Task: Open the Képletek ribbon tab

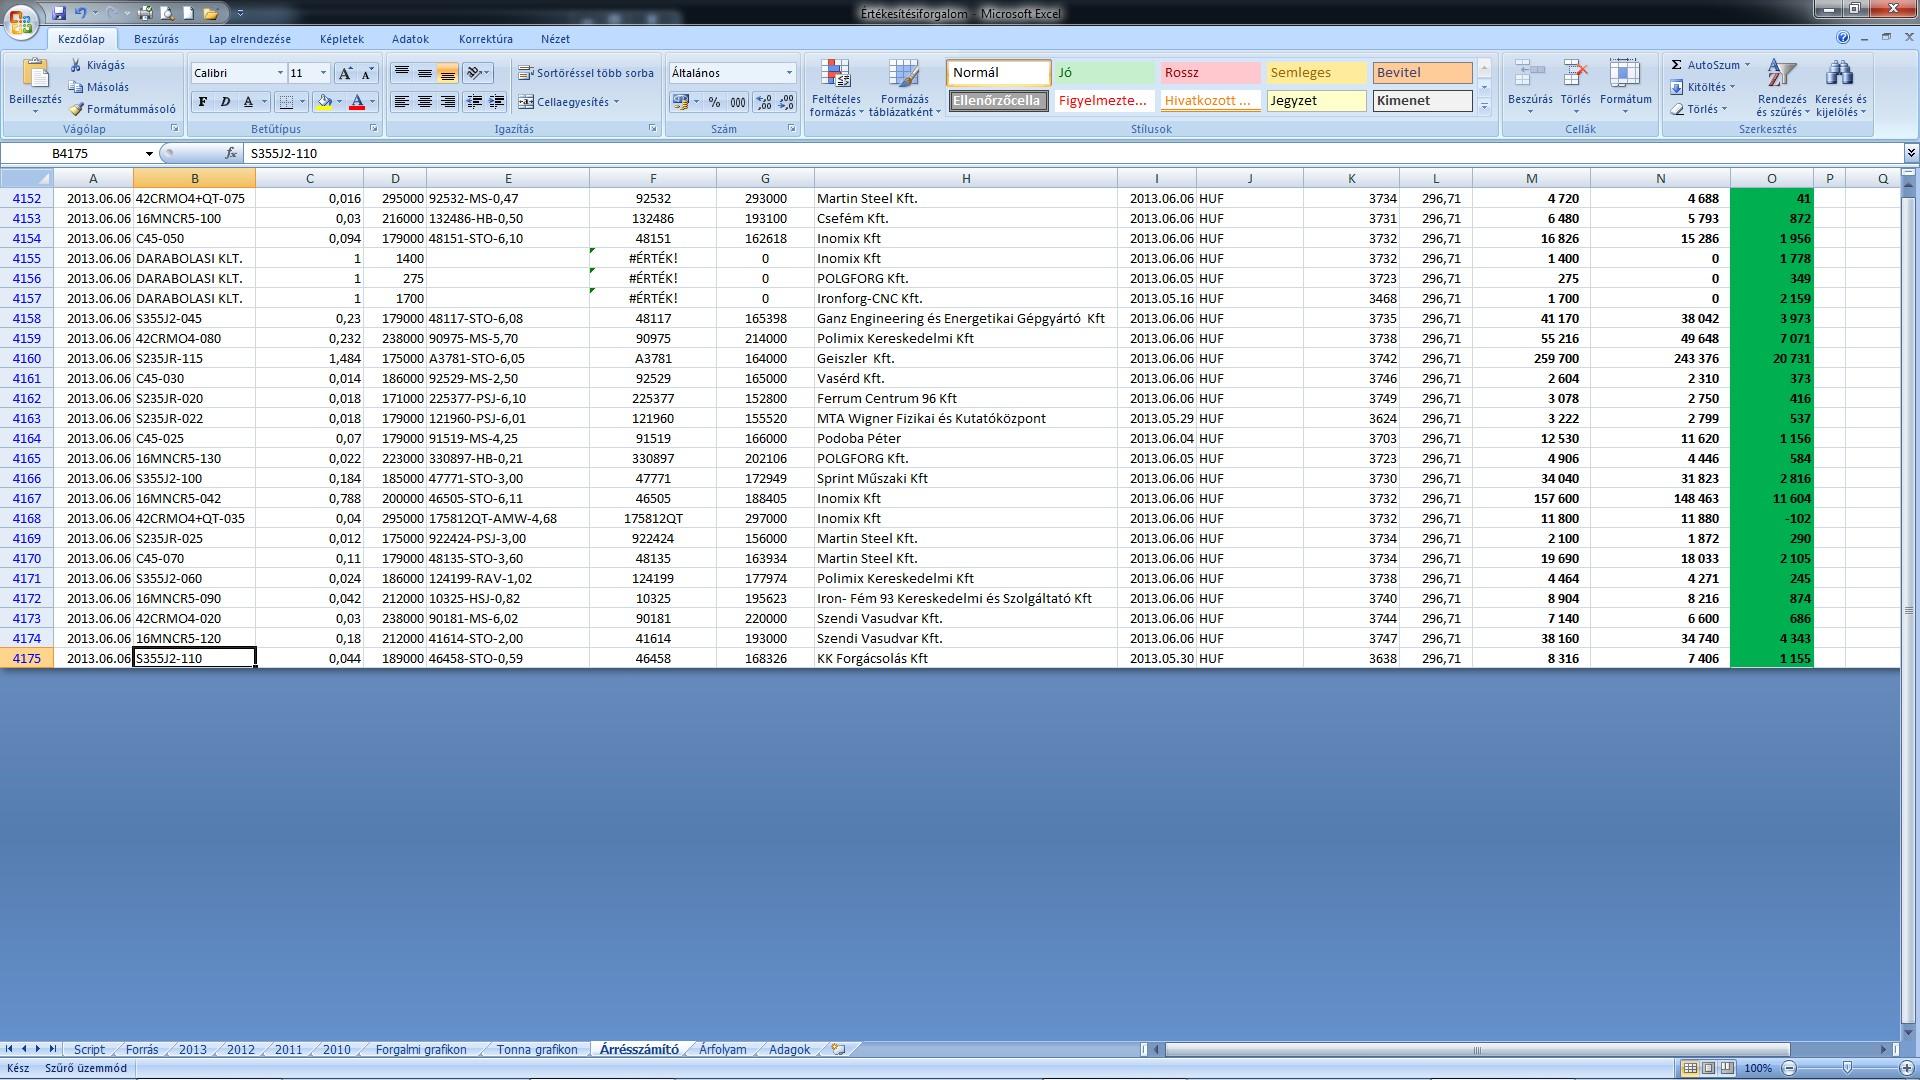Action: coord(342,39)
